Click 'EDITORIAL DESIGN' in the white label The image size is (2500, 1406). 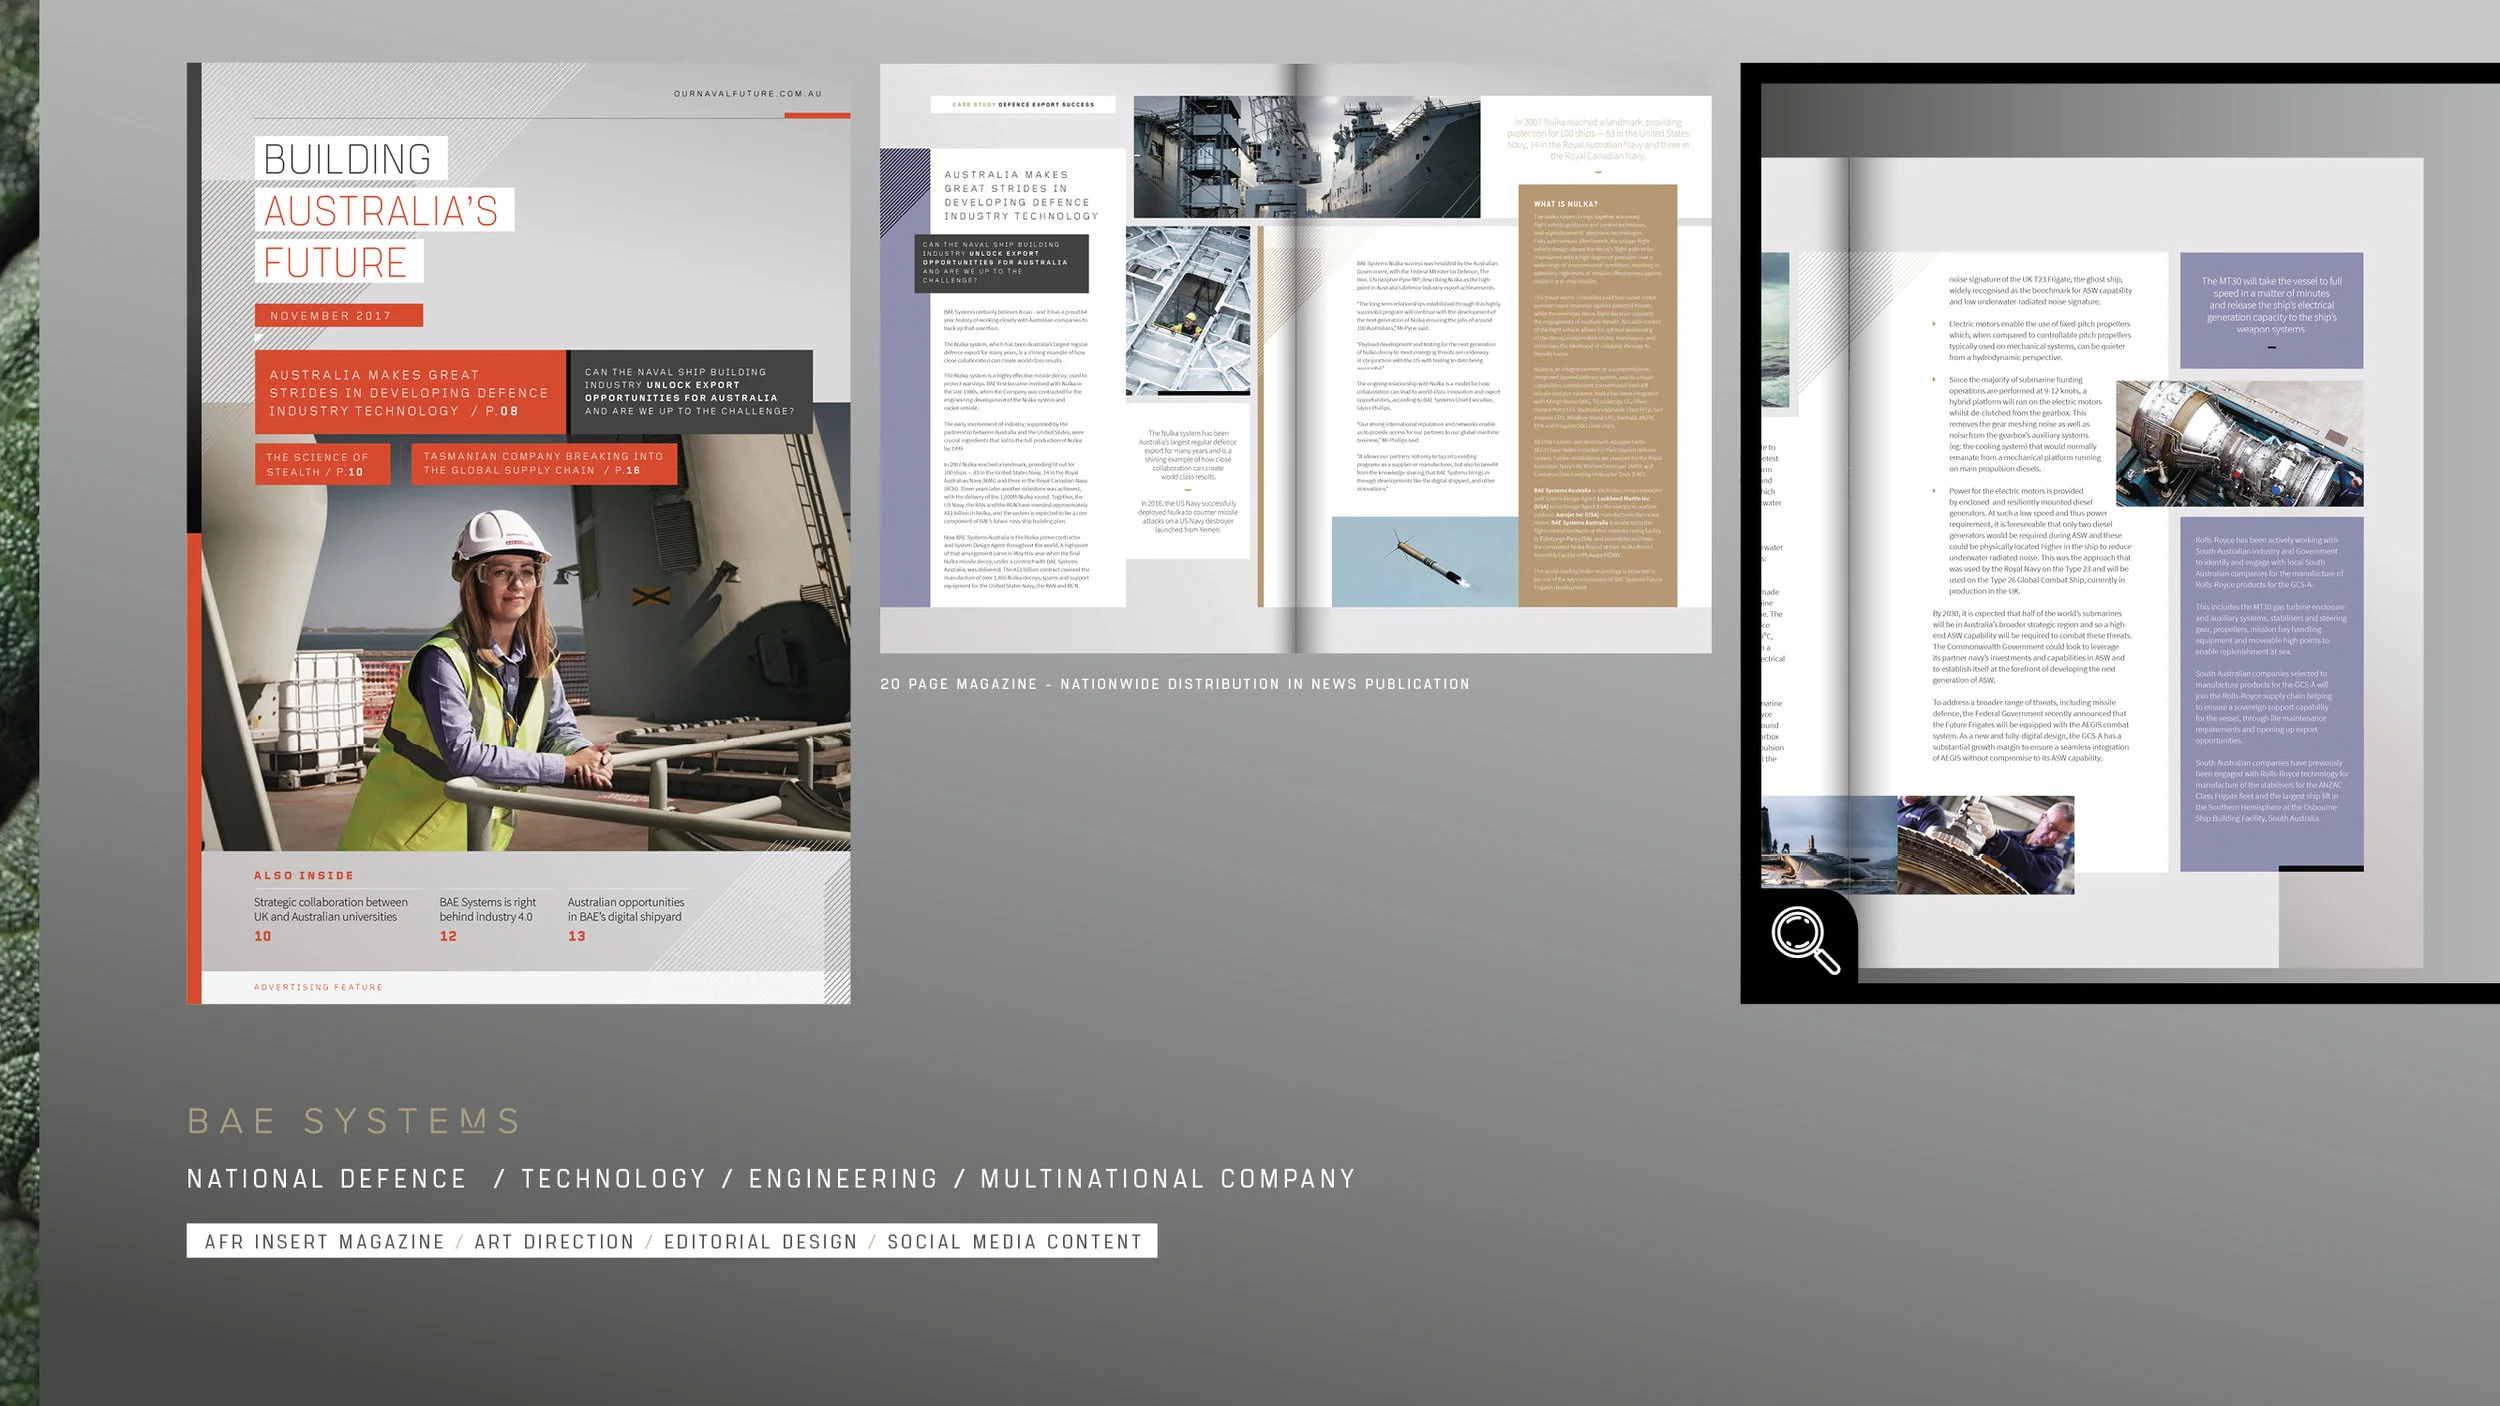click(x=761, y=1241)
